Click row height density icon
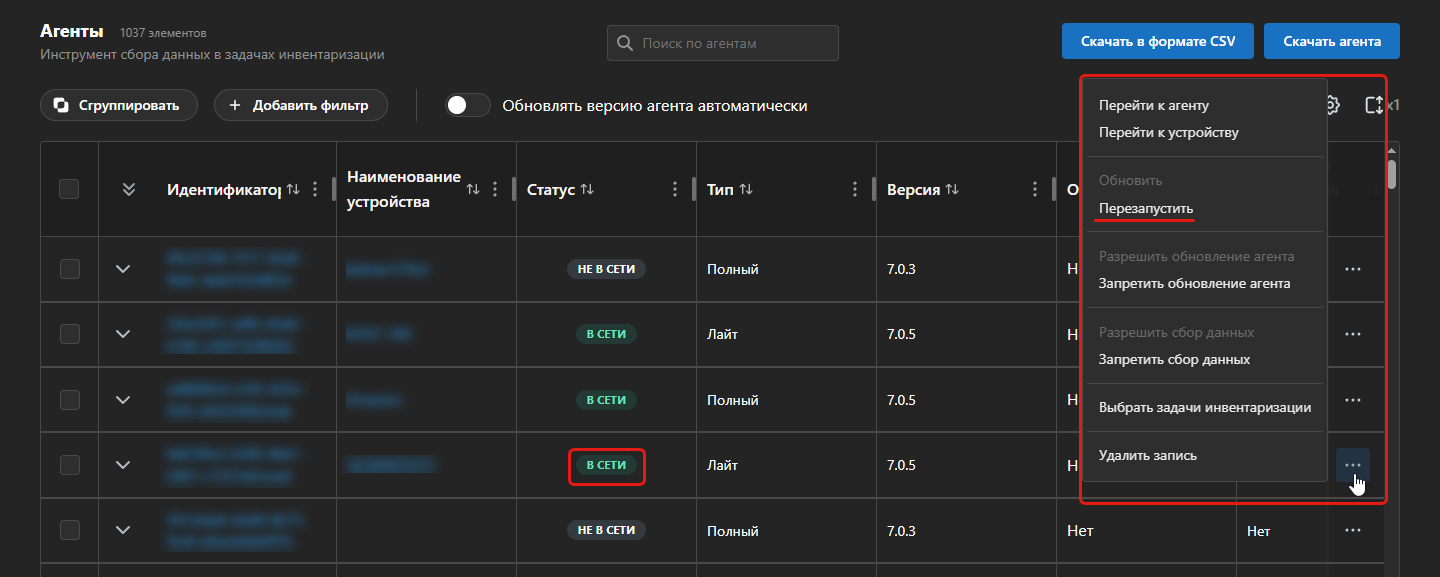Viewport: 1440px width, 577px height. point(1375,105)
